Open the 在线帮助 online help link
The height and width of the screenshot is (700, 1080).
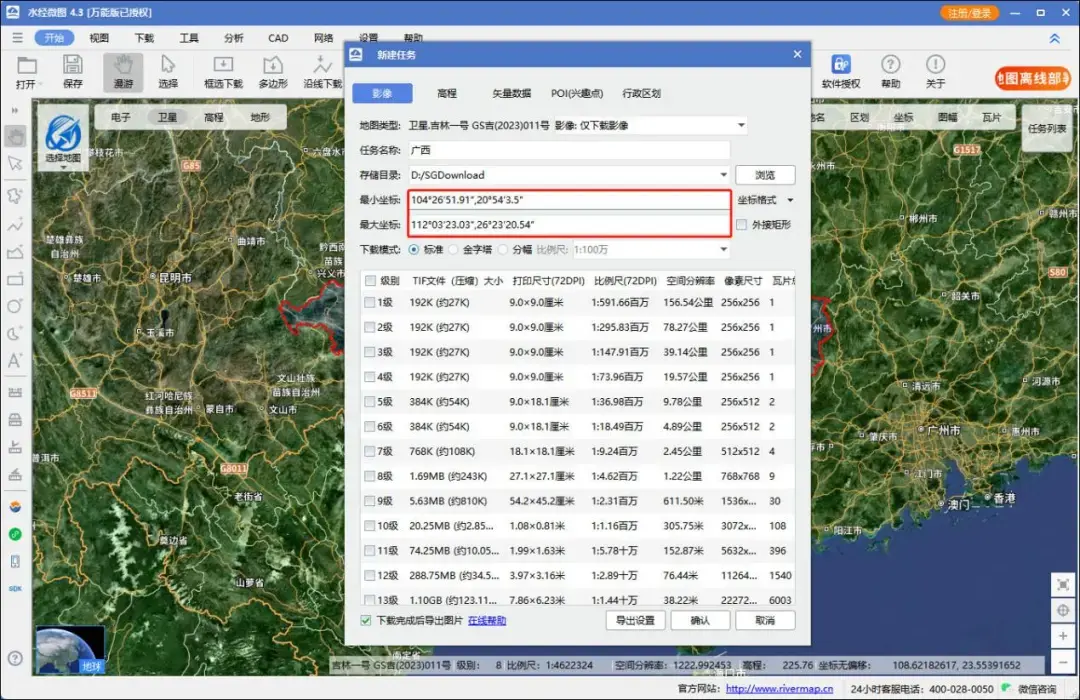click(x=487, y=620)
